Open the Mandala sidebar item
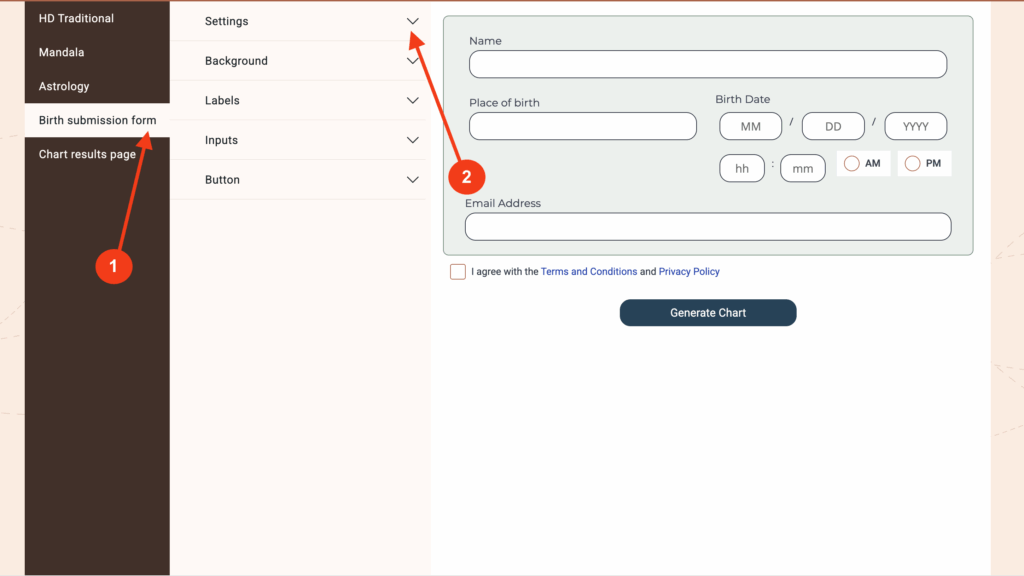The image size is (1024, 576). (61, 52)
